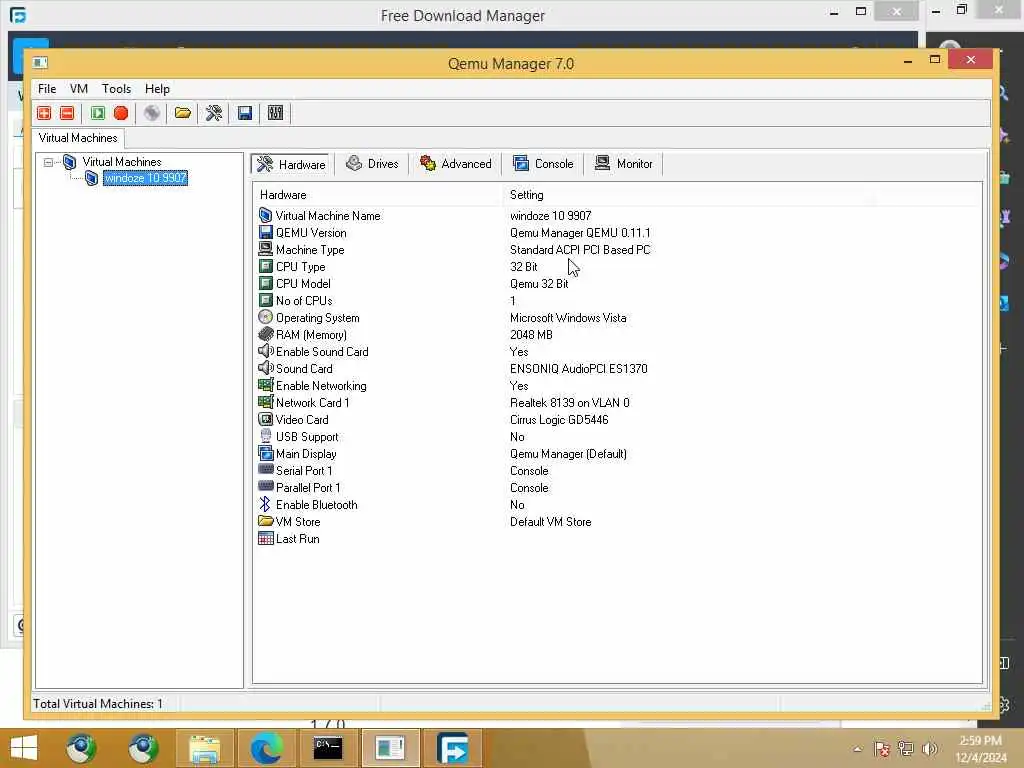Click the open folder toolbar icon
This screenshot has height=768, width=1024.
pyautogui.click(x=183, y=113)
